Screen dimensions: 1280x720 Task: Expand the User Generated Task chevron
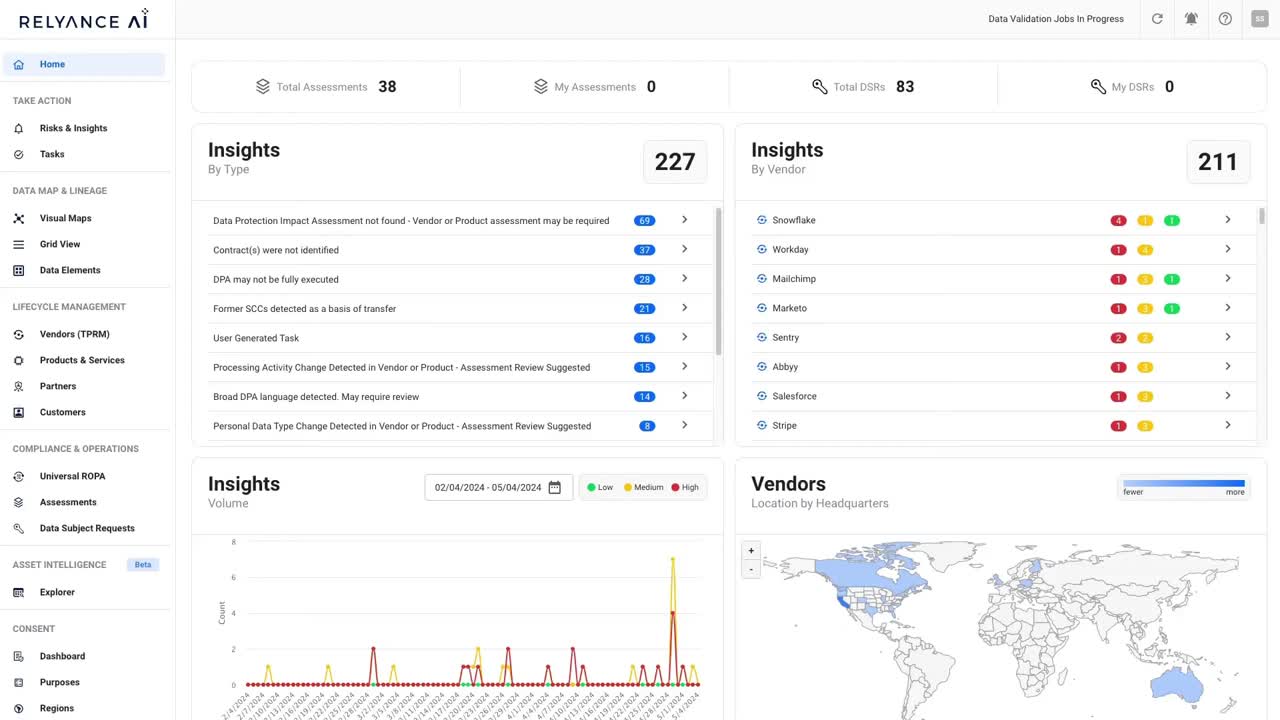click(x=684, y=337)
